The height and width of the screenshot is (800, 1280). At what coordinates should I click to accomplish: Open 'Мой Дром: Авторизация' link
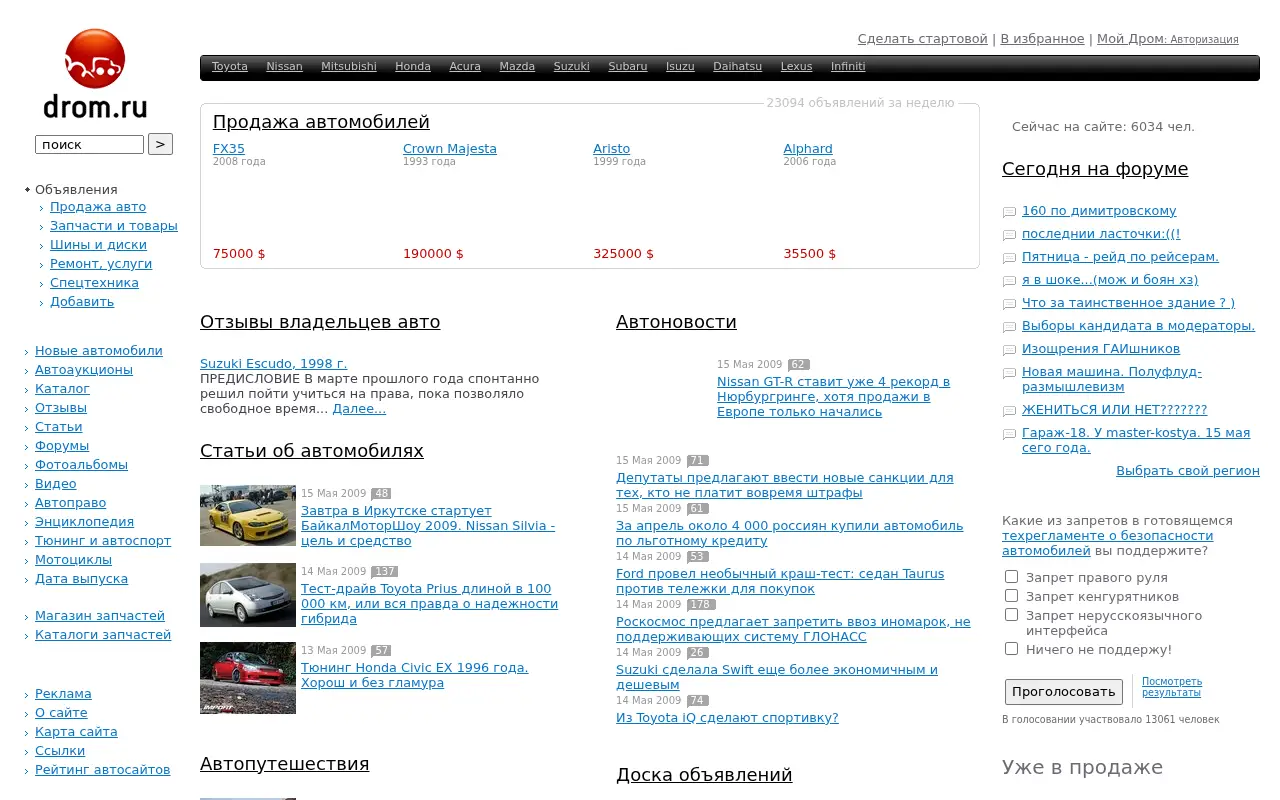coord(1167,39)
